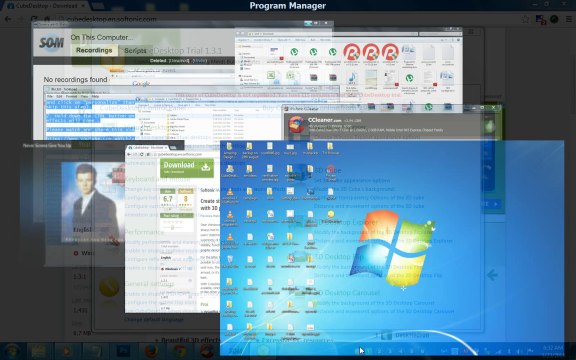Open File Explorer from the taskbar
Image resolution: width=576 pixels, height=360 pixels.
coord(39,351)
